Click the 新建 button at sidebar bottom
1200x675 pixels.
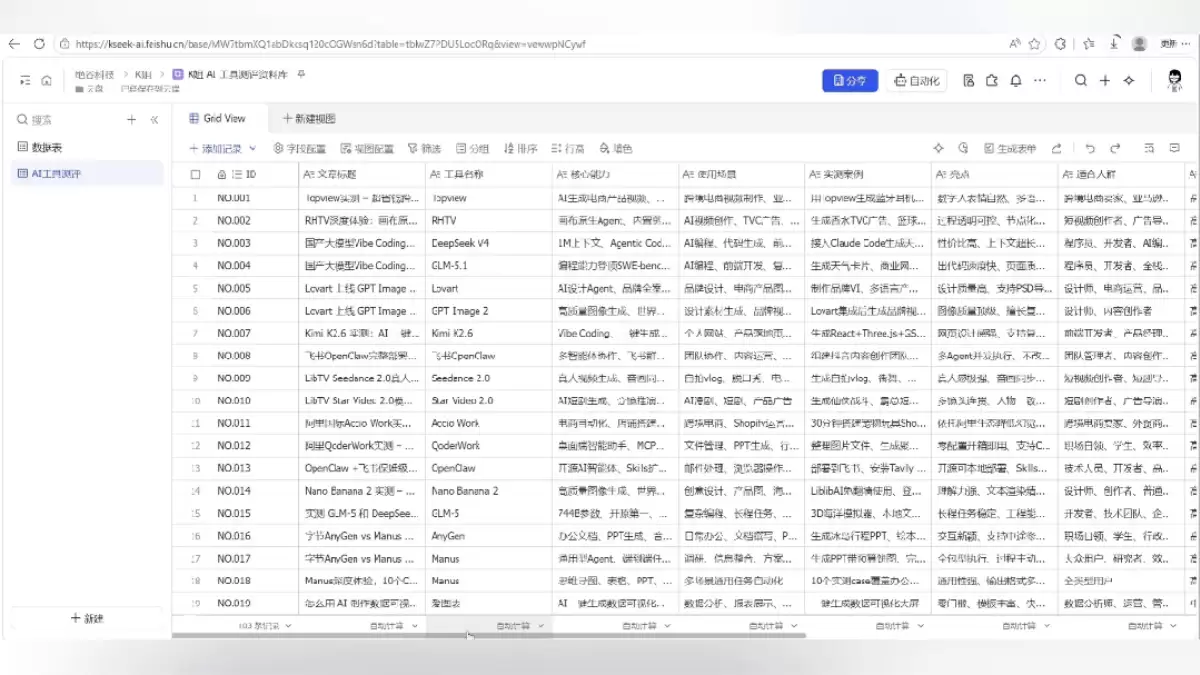(87, 618)
